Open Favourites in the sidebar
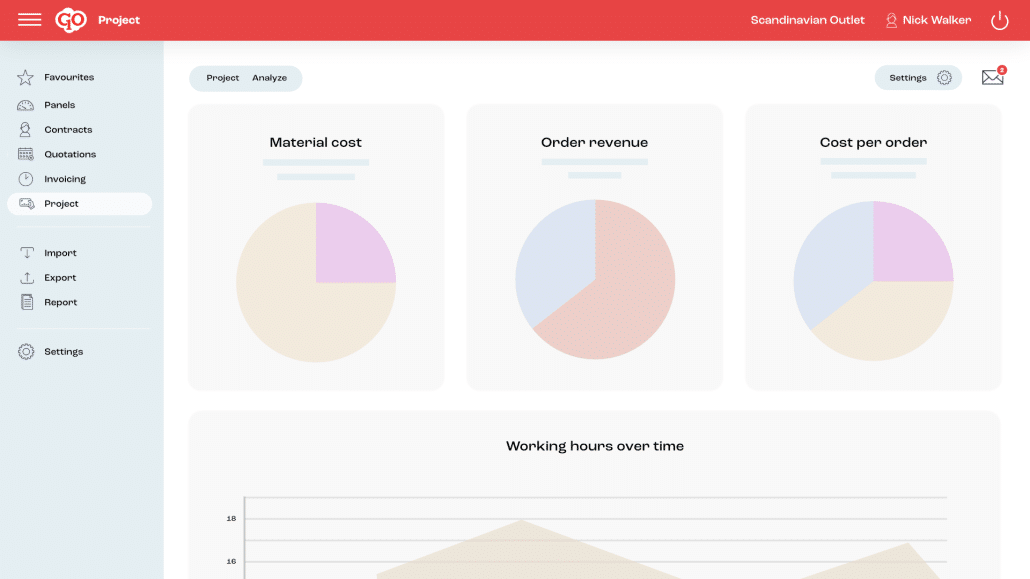 (69, 78)
